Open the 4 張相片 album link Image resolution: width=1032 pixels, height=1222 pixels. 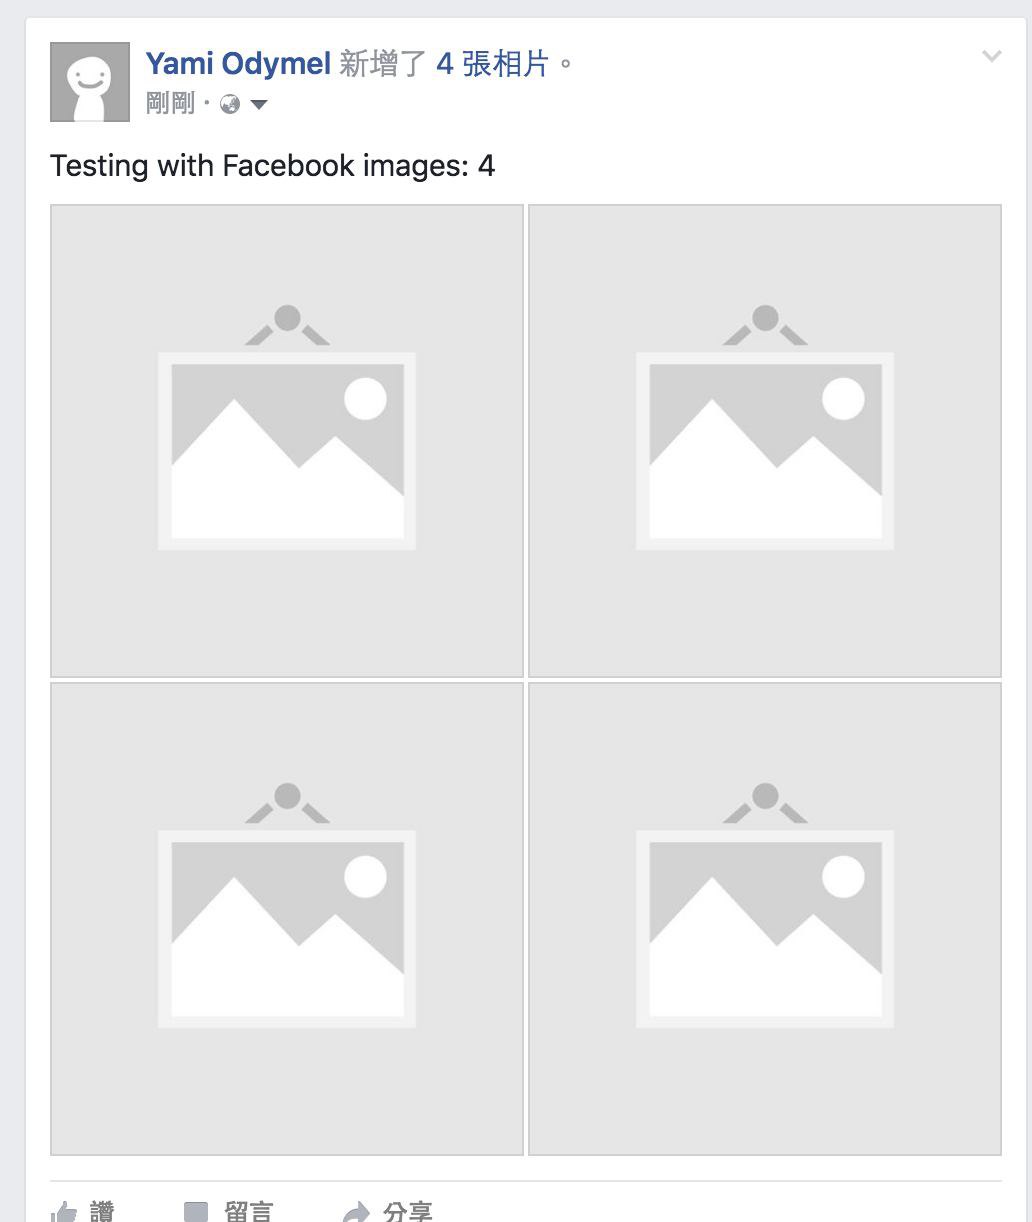point(493,64)
